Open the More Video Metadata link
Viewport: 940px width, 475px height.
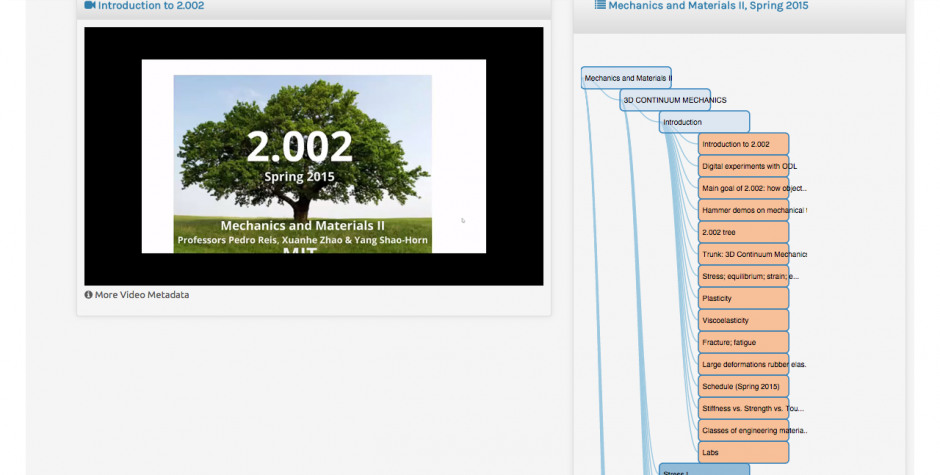[x=141, y=295]
